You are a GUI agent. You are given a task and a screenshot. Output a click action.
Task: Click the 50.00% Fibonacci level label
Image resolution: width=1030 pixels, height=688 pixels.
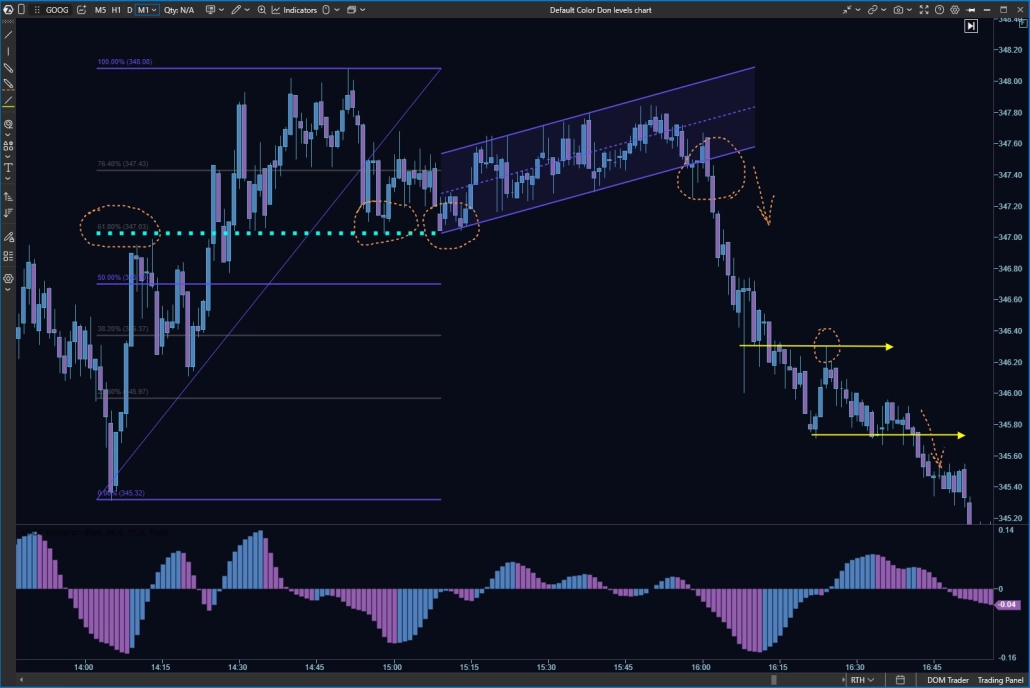[x=121, y=277]
